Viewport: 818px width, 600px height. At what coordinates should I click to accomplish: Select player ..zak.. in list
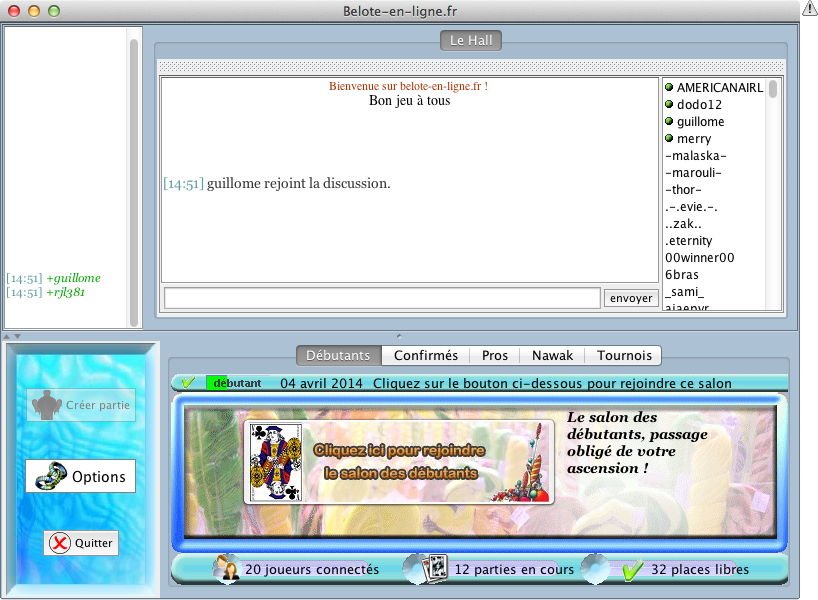point(683,224)
